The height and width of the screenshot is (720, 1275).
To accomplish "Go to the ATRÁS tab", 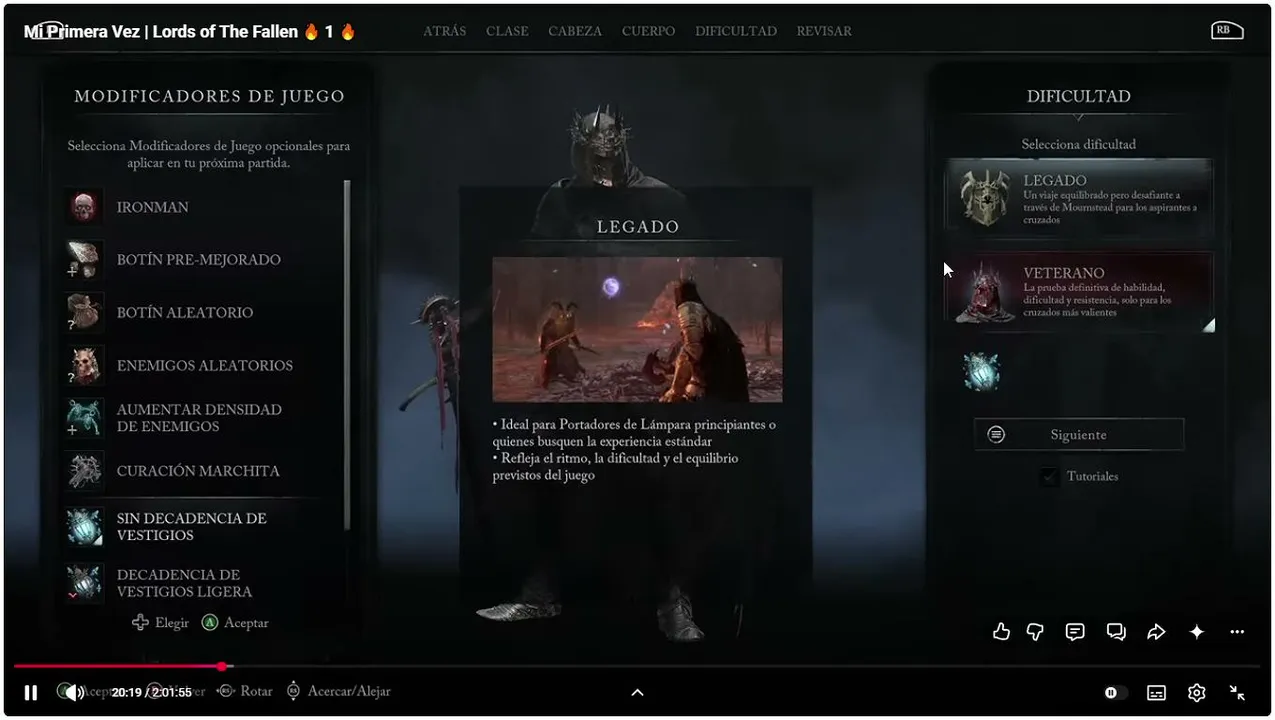I will pos(444,31).
